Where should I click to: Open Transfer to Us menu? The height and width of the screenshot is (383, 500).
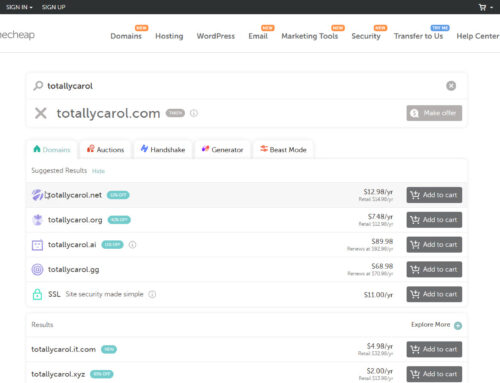tap(418, 36)
